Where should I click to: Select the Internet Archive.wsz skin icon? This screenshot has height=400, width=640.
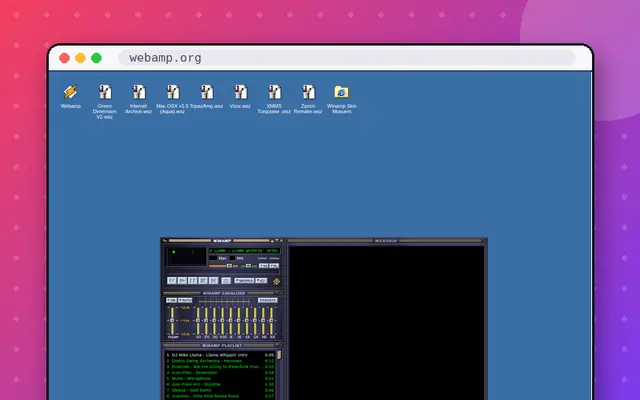(x=138, y=99)
